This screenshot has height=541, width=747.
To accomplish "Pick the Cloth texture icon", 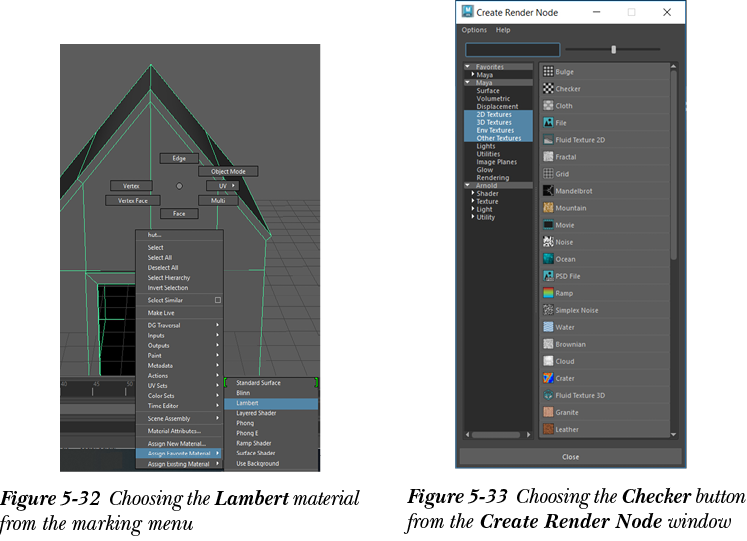I will (x=548, y=106).
